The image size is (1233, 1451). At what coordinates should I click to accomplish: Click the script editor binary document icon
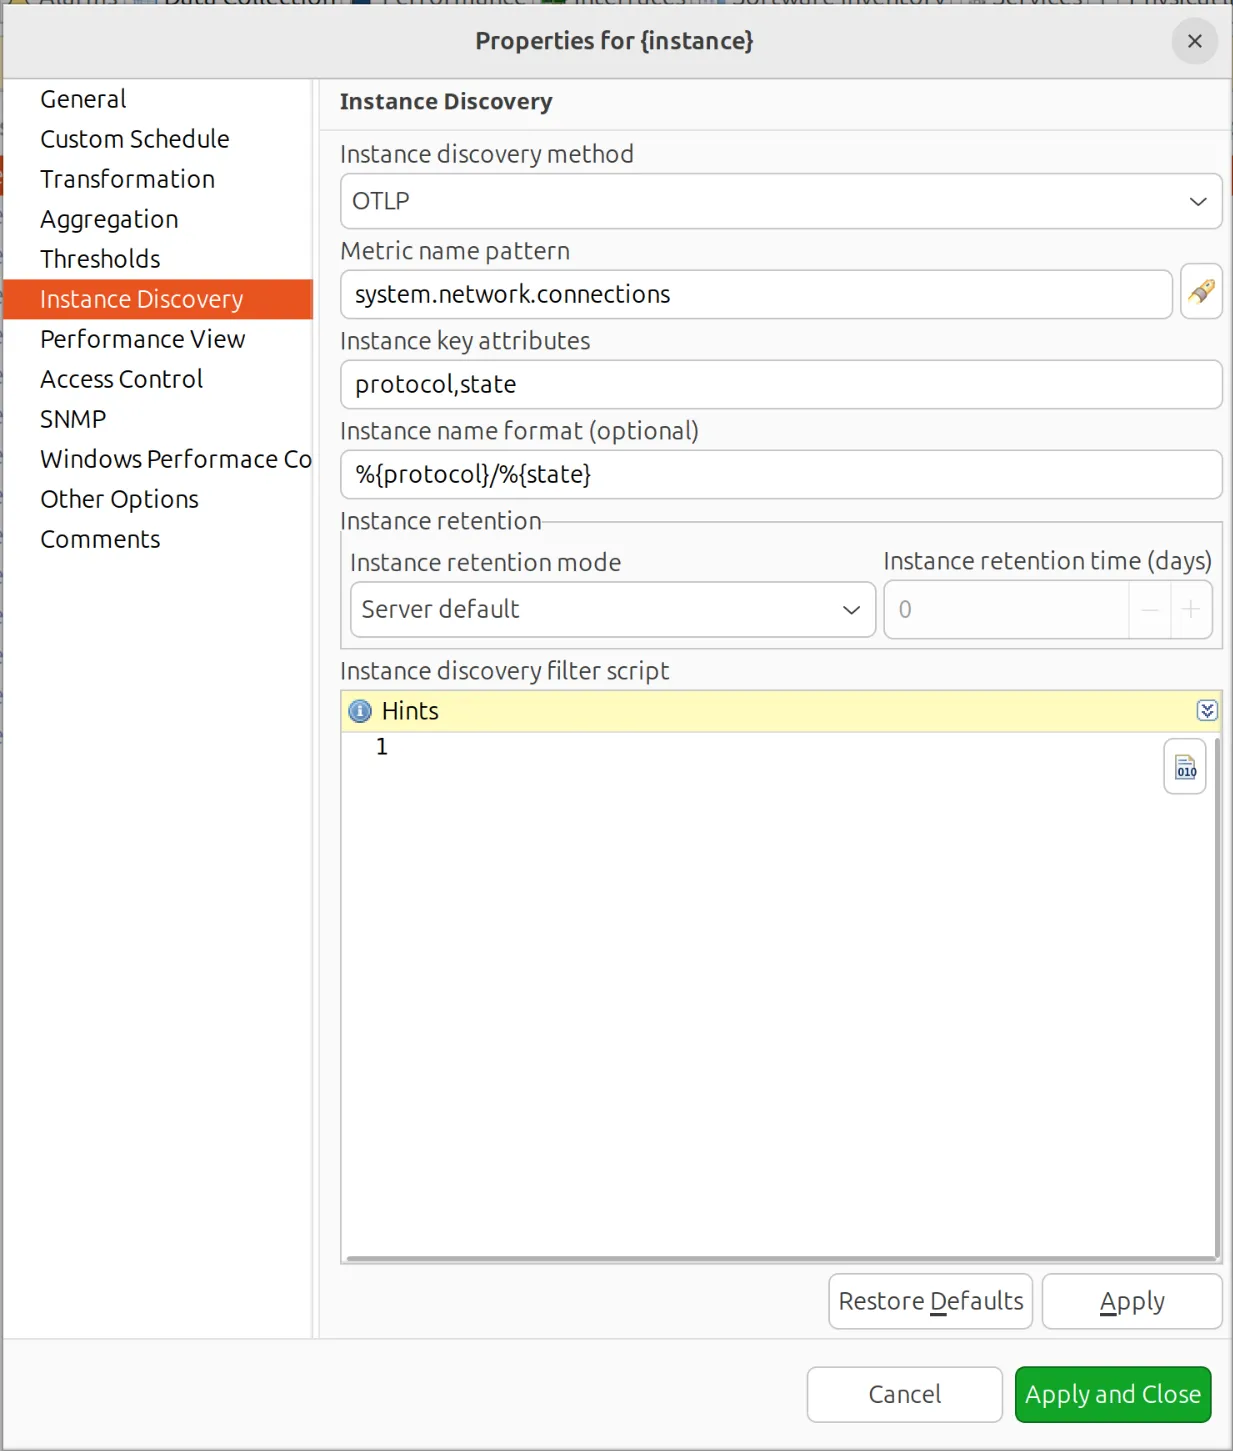(x=1185, y=767)
